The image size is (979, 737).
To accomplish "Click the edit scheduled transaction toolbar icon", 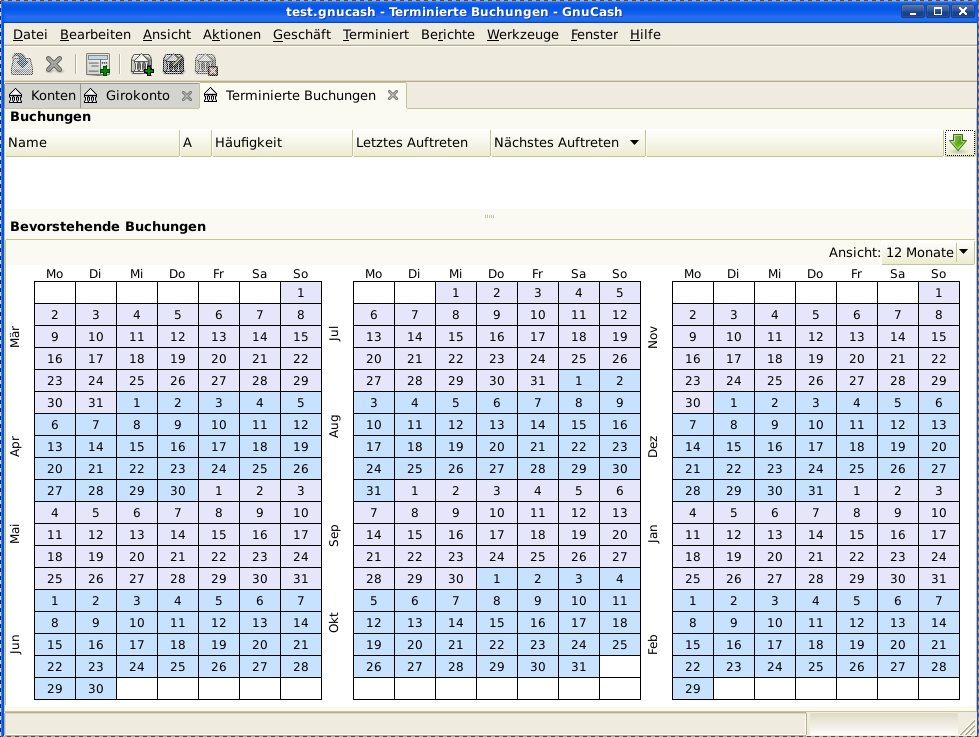I will tap(174, 65).
